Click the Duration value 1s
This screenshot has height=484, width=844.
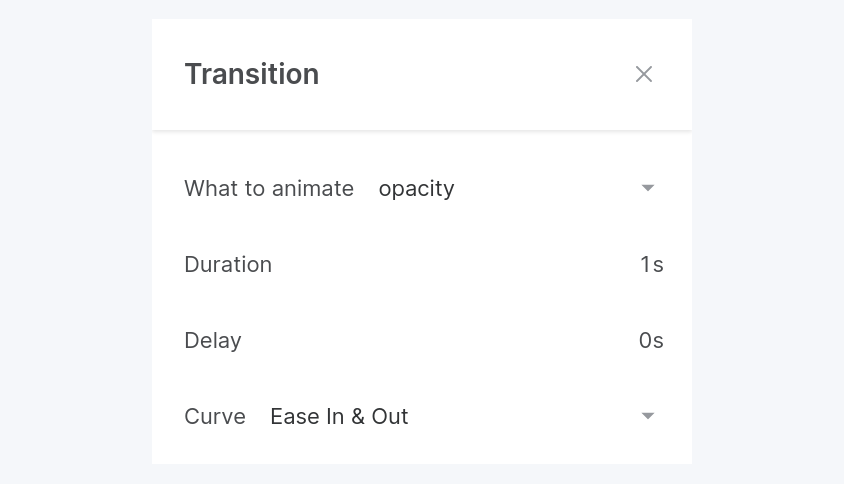[651, 265]
